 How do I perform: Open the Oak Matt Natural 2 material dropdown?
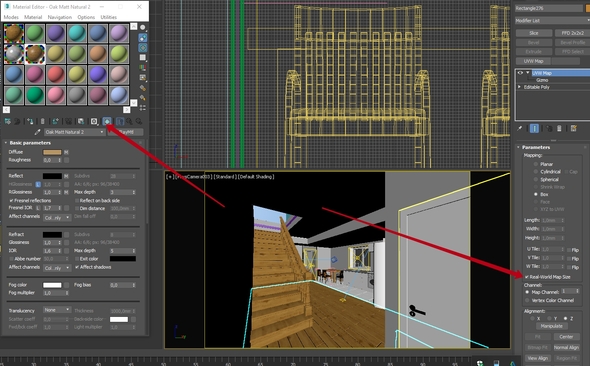coord(75,132)
